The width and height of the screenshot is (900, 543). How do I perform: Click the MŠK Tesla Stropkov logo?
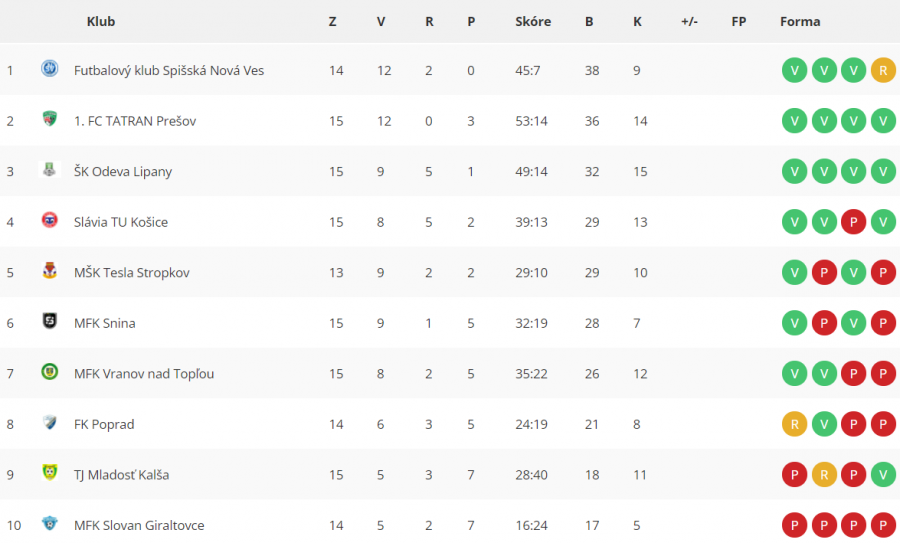point(50,270)
